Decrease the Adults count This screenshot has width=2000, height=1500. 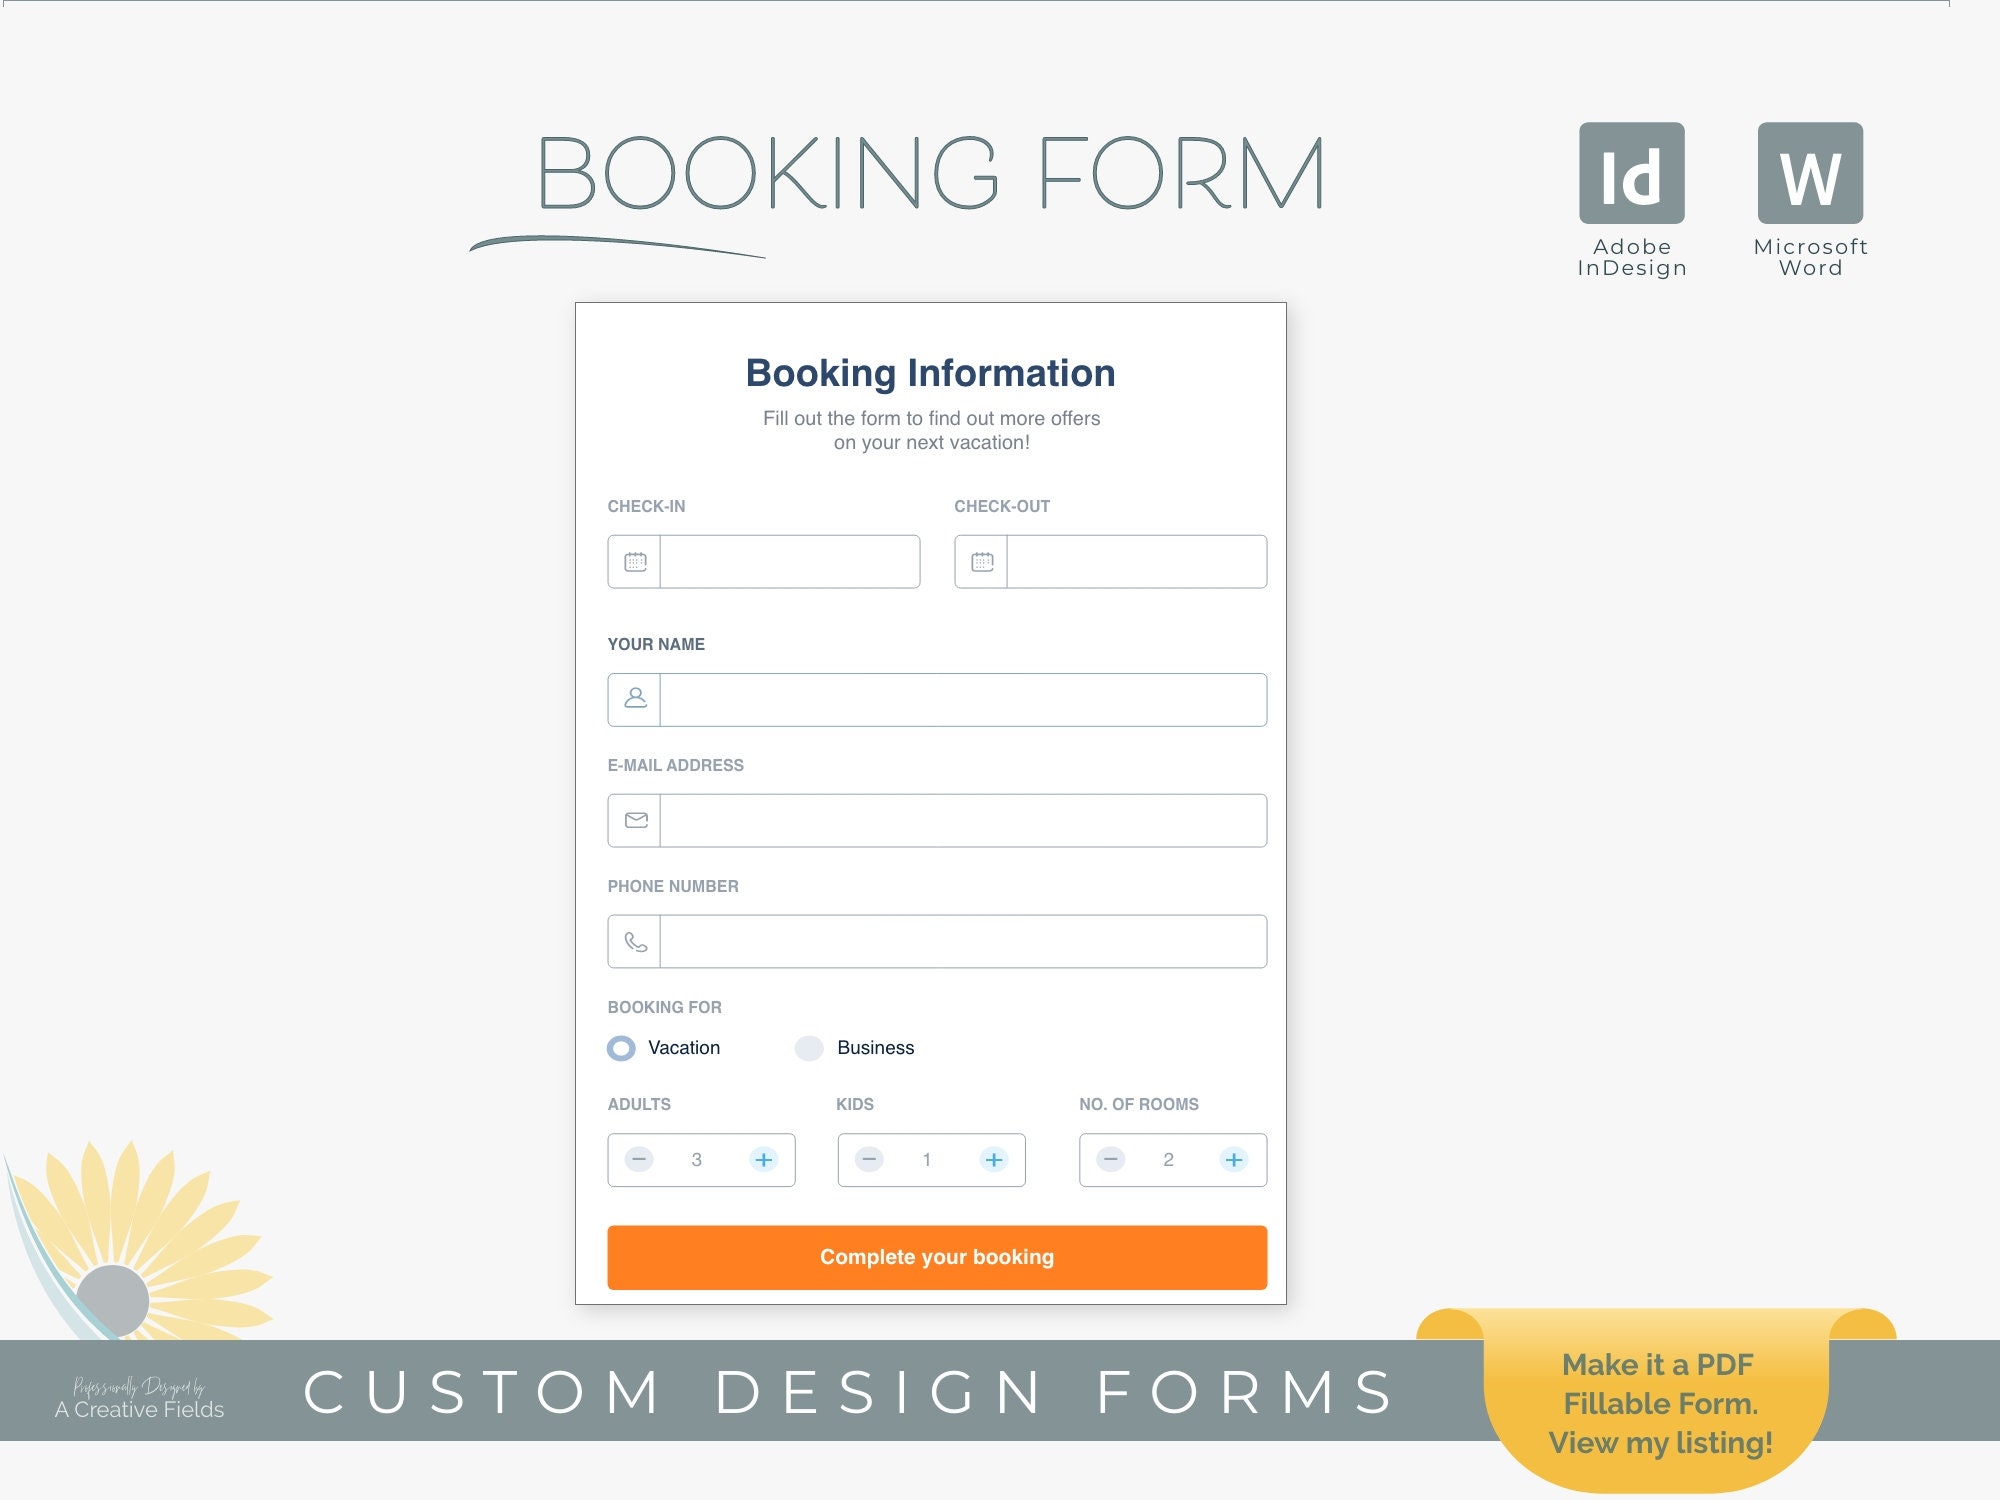[x=639, y=1160]
